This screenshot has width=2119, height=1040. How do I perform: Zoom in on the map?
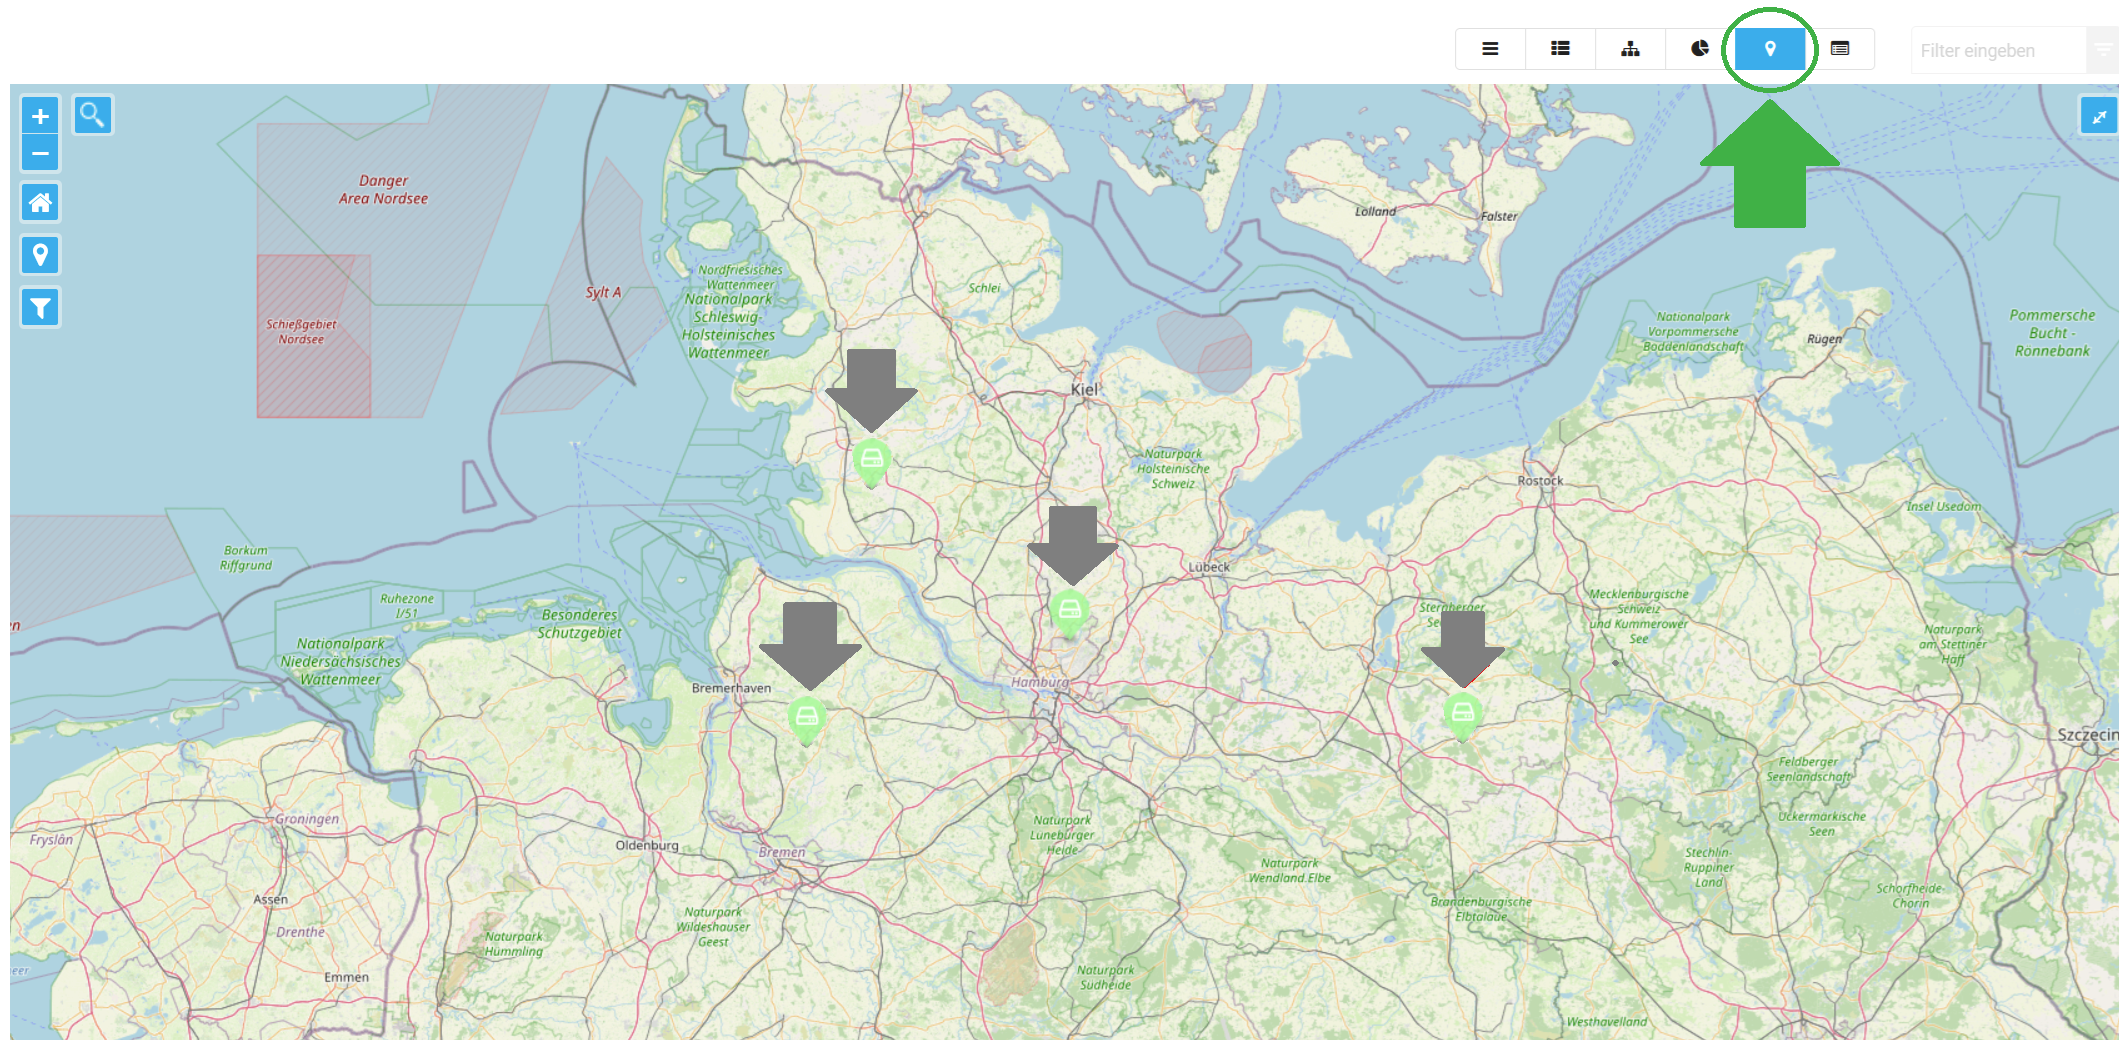[x=40, y=116]
